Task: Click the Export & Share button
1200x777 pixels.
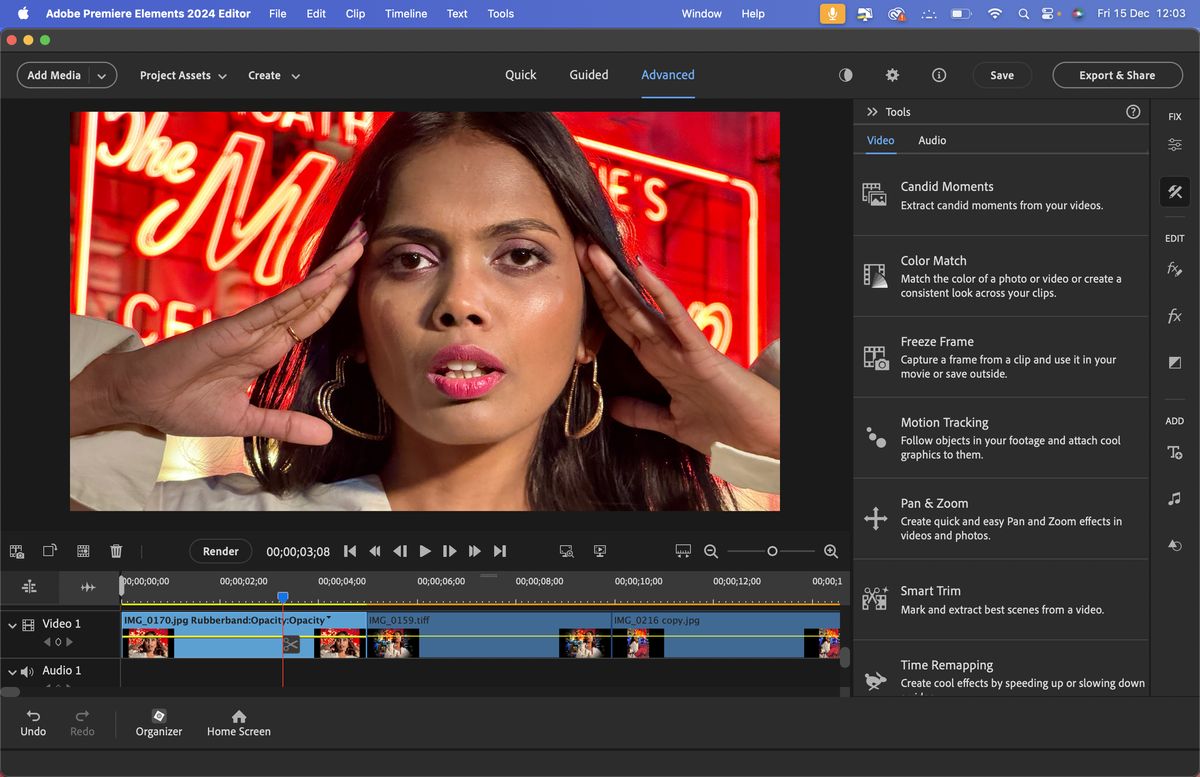Action: [x=1117, y=75]
